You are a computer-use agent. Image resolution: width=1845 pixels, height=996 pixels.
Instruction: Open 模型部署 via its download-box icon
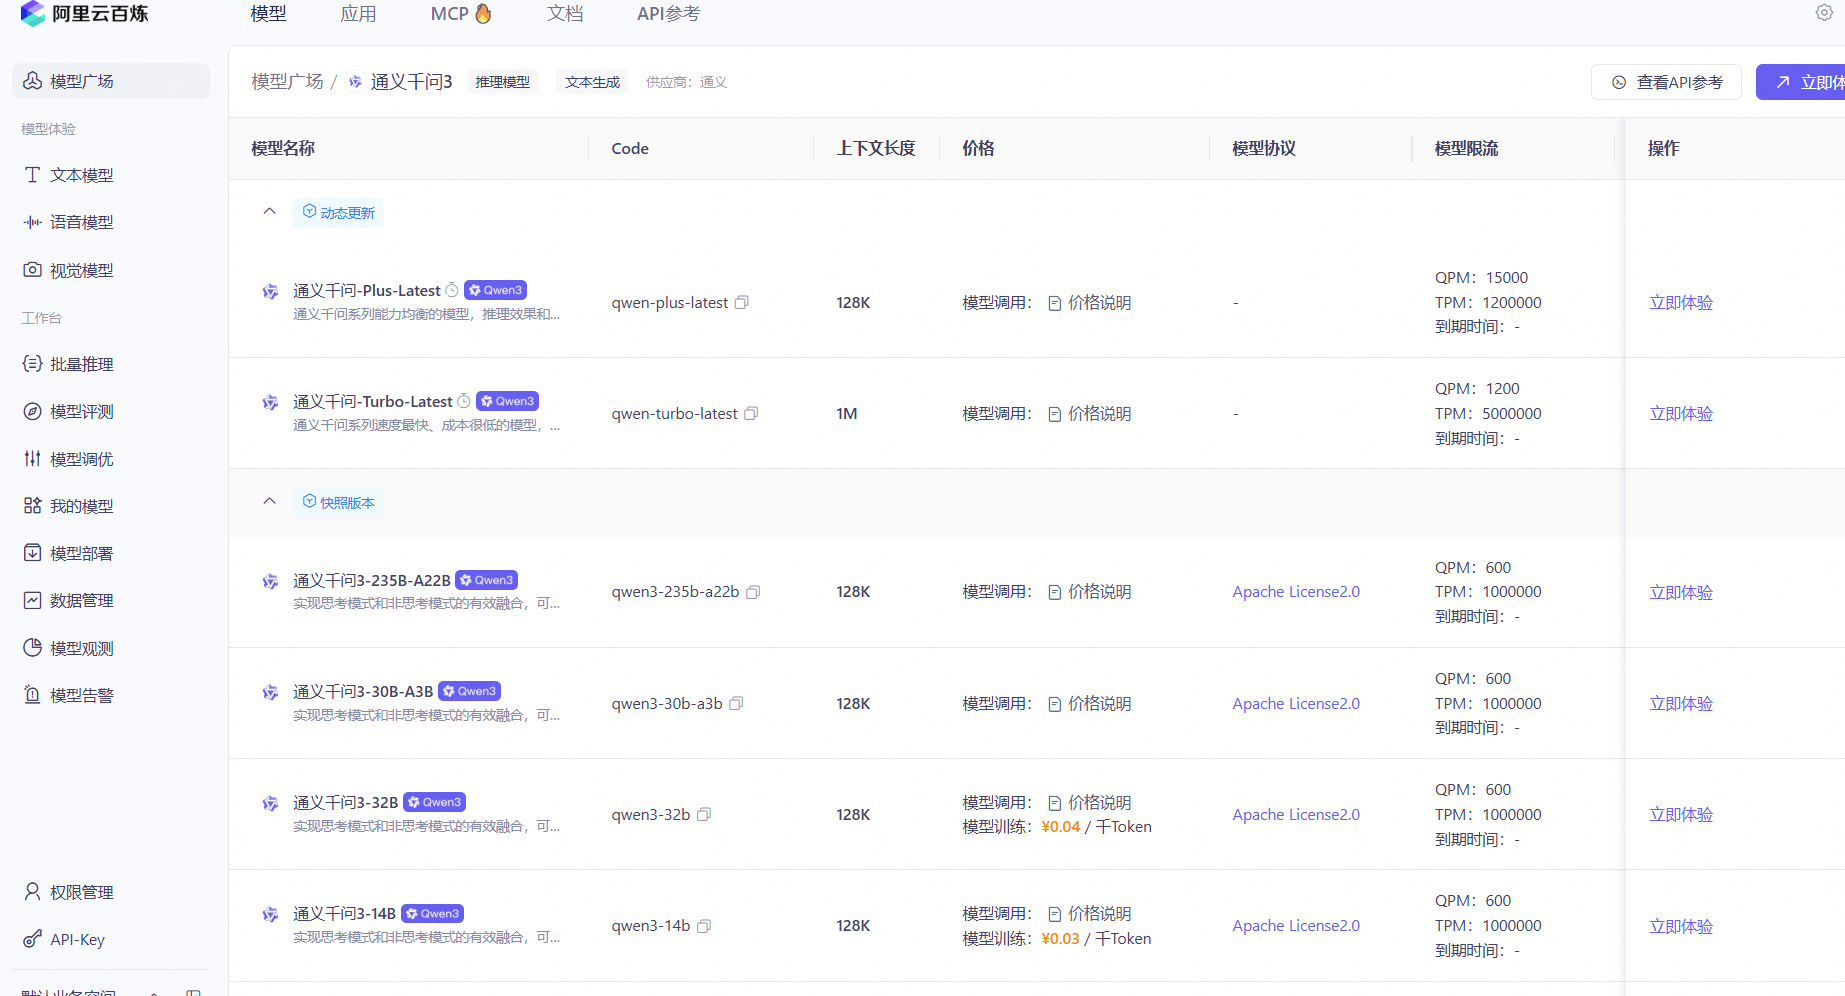[x=33, y=553]
